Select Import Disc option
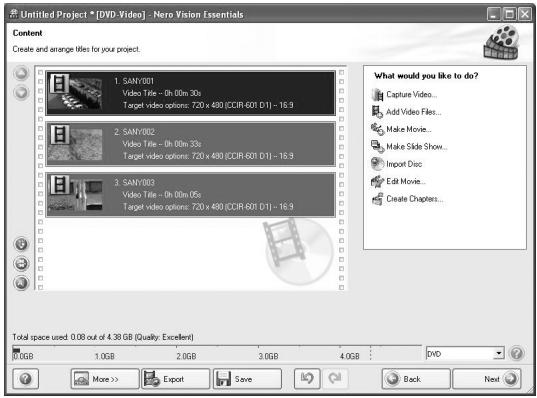This screenshot has height=398, width=537. click(x=404, y=164)
